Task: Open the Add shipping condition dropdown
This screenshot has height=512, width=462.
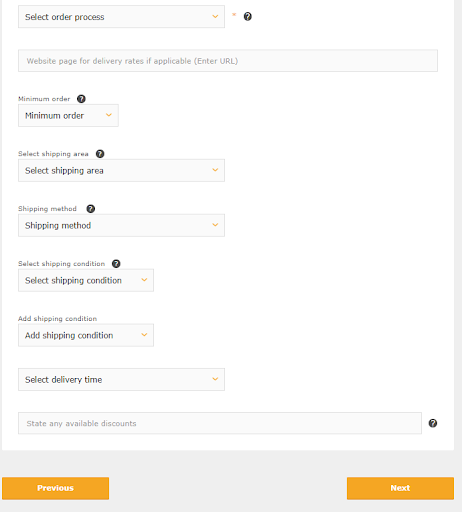Action: coord(86,335)
